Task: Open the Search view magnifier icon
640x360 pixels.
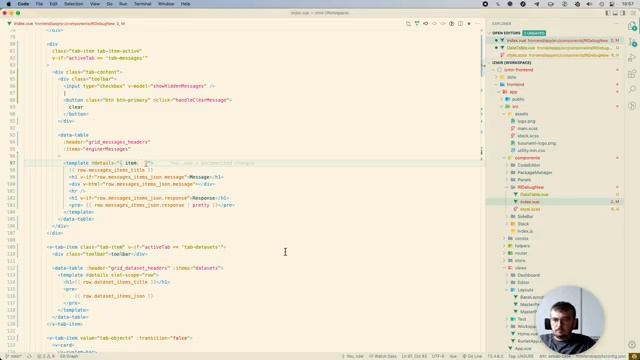Action: [632, 89]
